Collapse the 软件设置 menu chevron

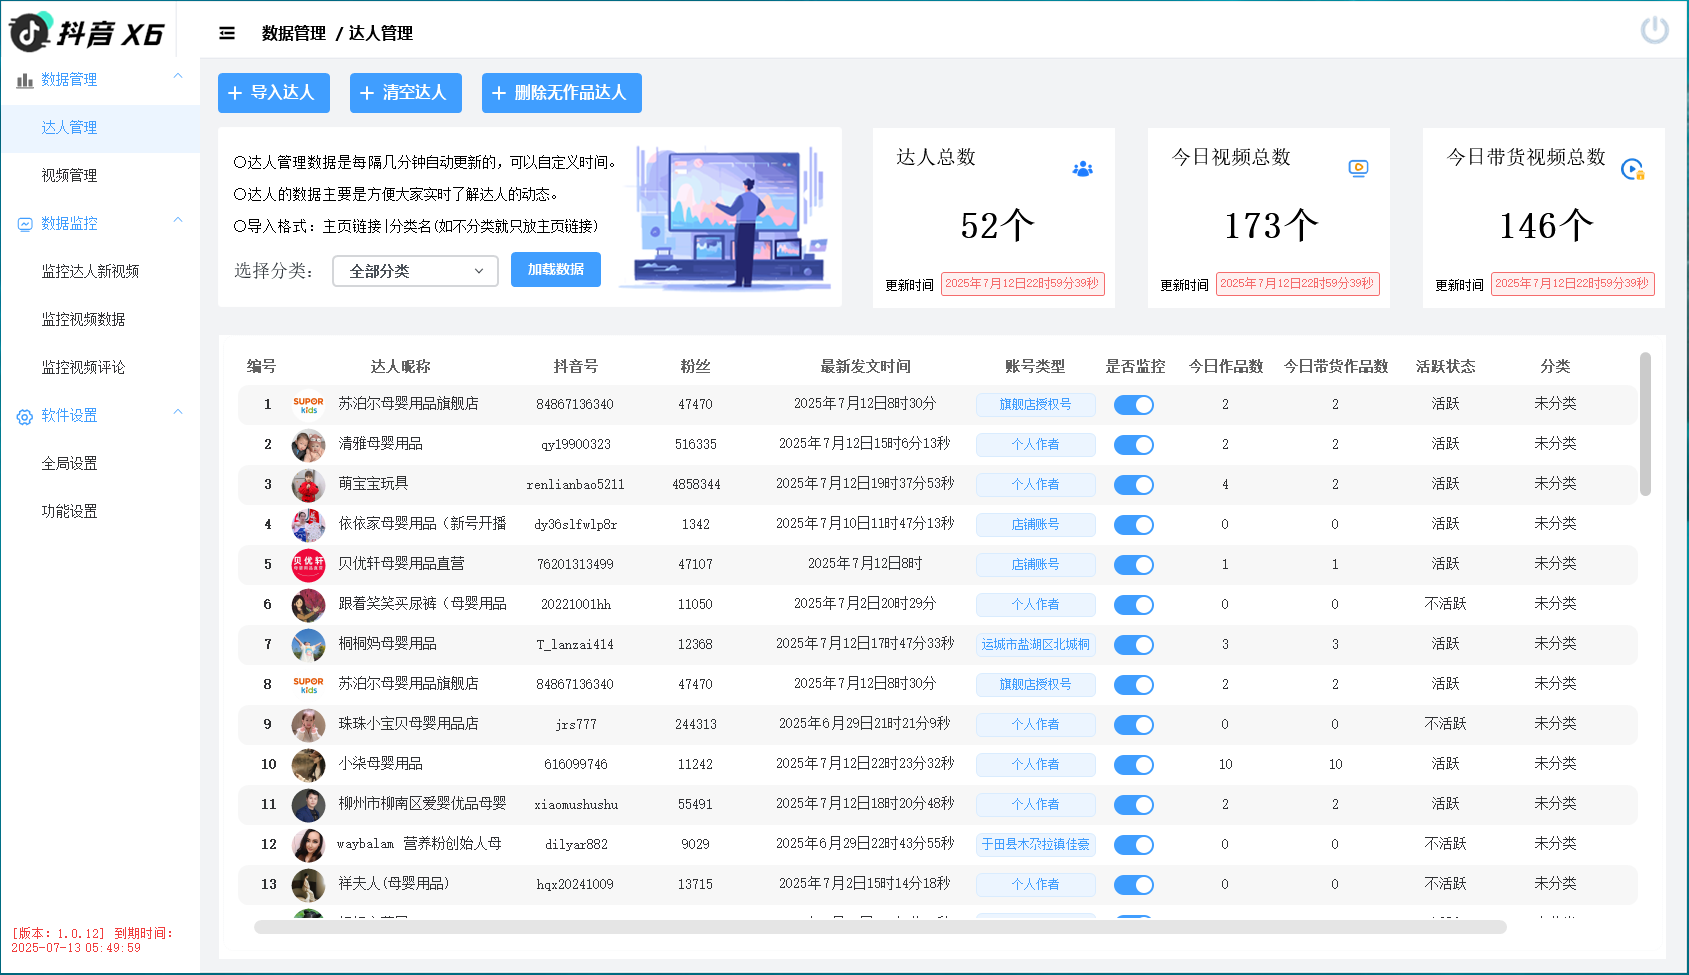178,412
